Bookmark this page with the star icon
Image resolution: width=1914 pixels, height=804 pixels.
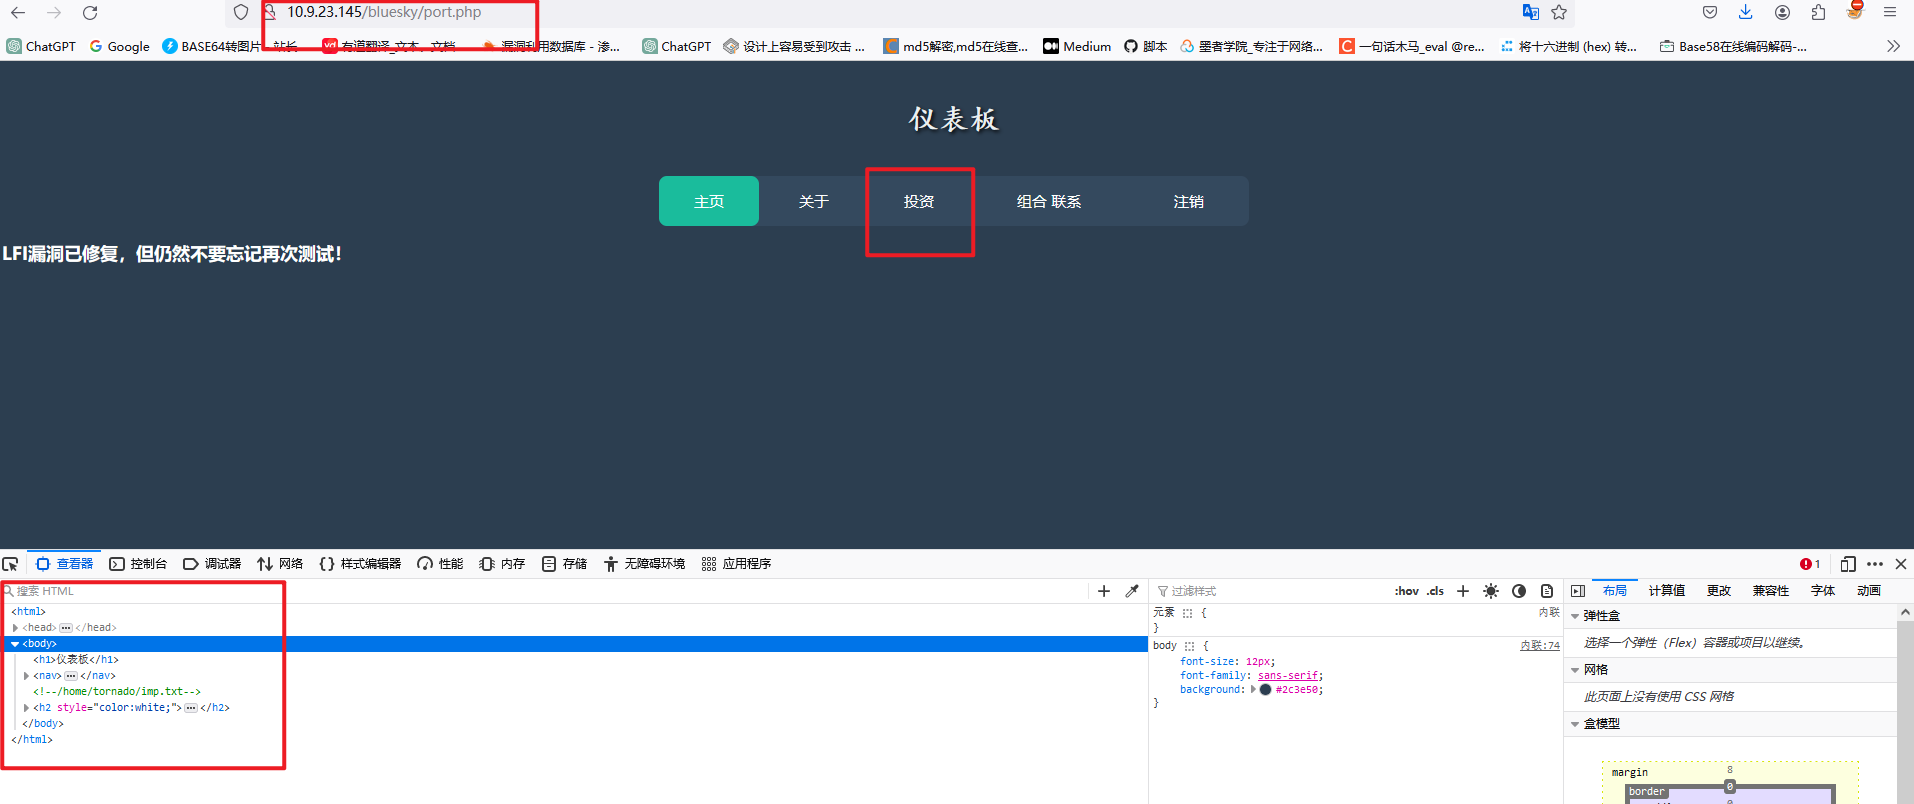pyautogui.click(x=1559, y=13)
